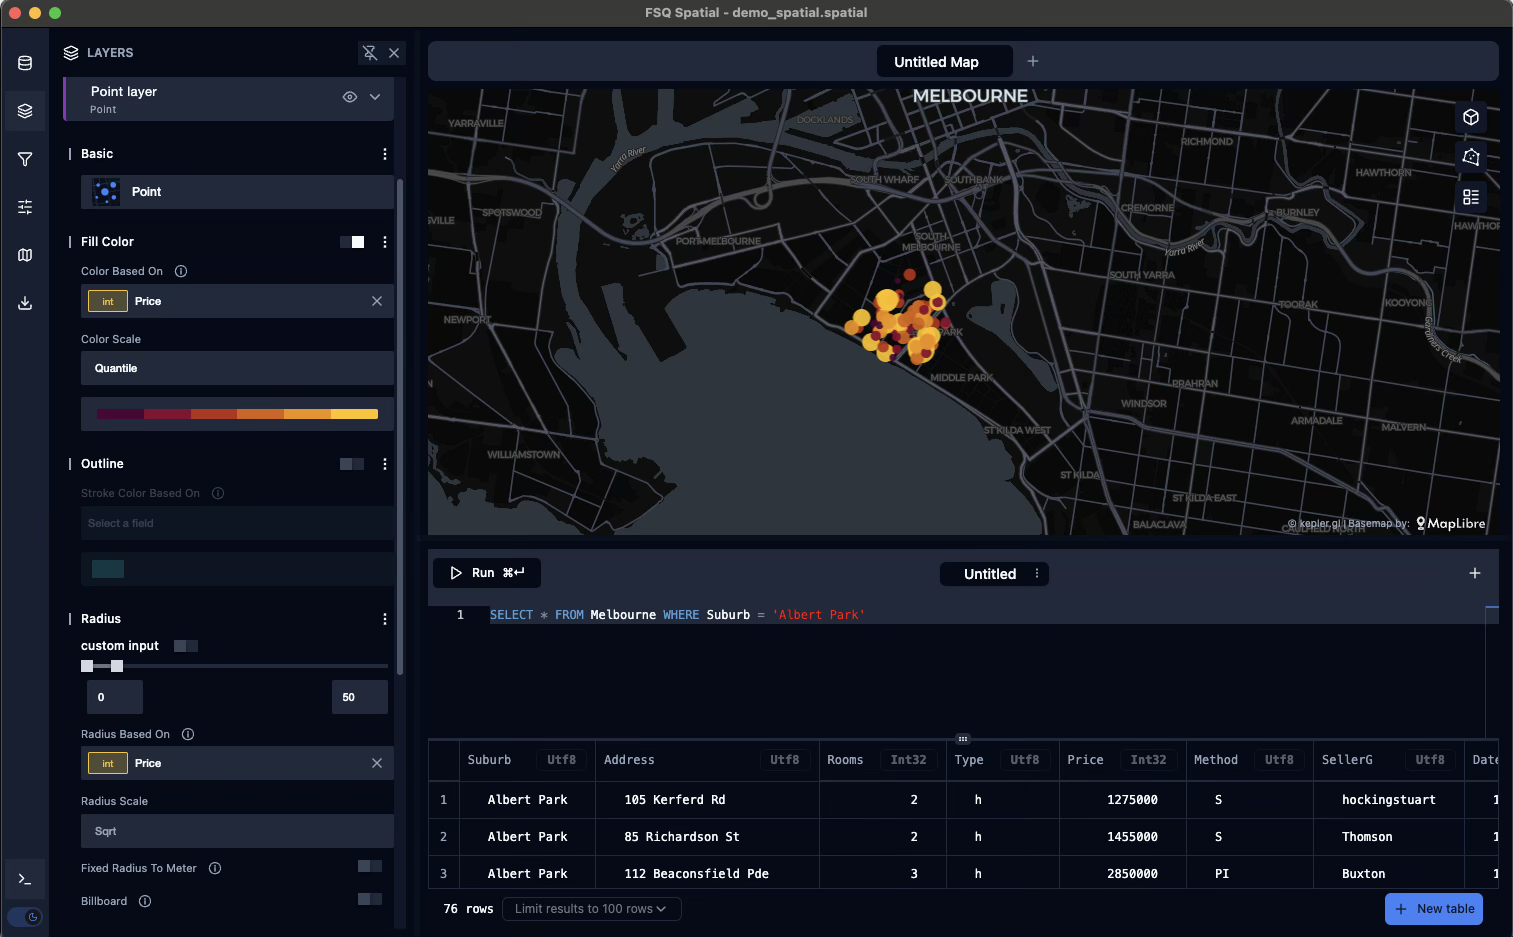Click info icon next to Color Based On
1513x937 pixels.
pyautogui.click(x=181, y=271)
